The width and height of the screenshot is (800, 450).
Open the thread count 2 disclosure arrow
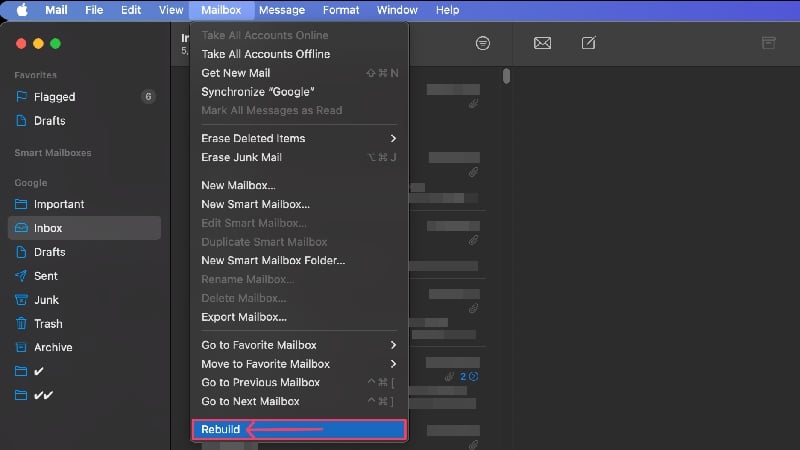(x=473, y=377)
